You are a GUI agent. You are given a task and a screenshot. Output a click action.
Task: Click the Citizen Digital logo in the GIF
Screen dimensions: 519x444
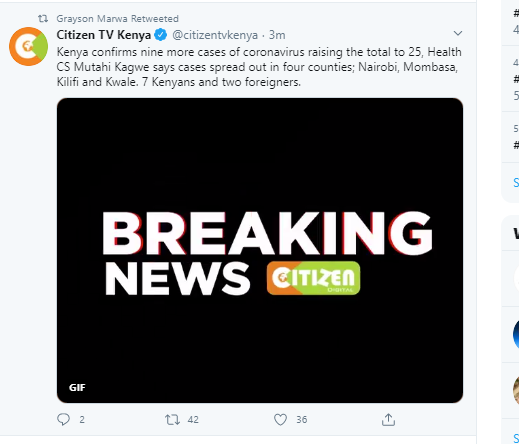pyautogui.click(x=313, y=278)
